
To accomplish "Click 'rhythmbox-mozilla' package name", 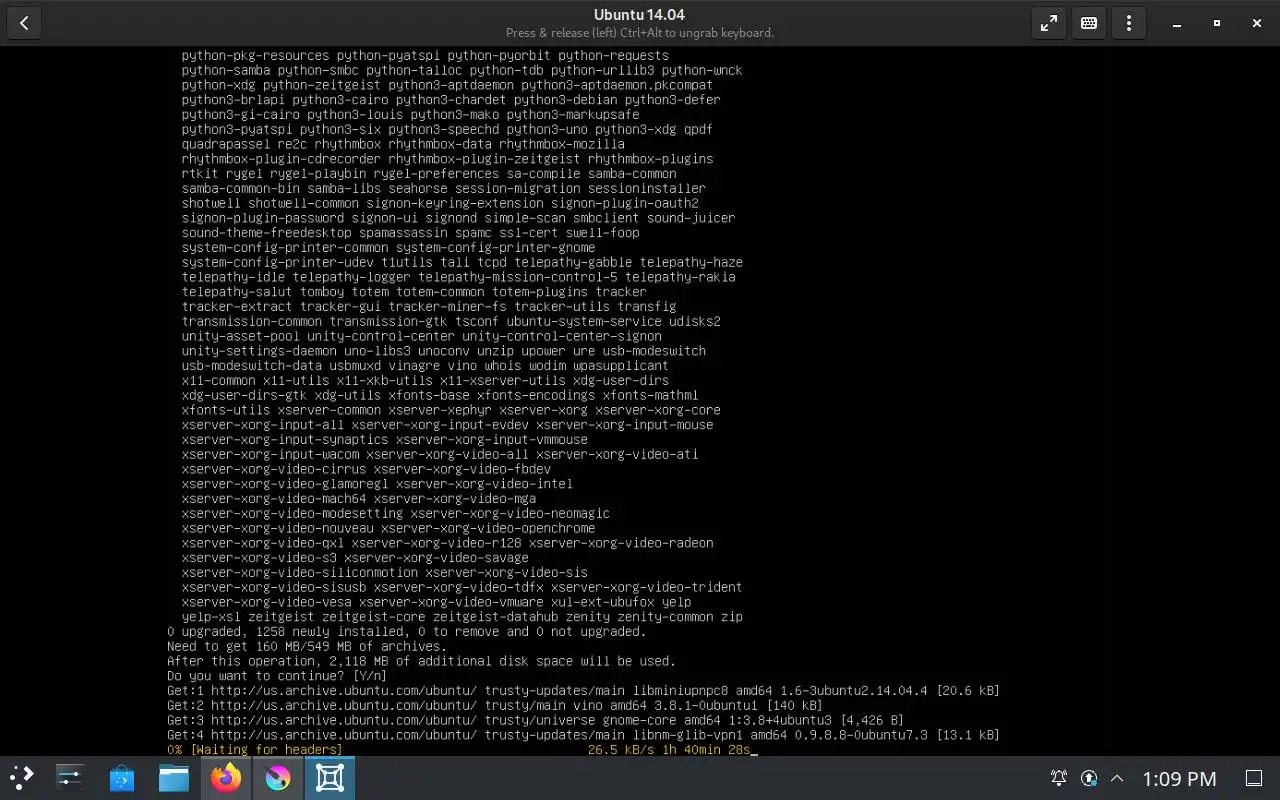I will (561, 144).
